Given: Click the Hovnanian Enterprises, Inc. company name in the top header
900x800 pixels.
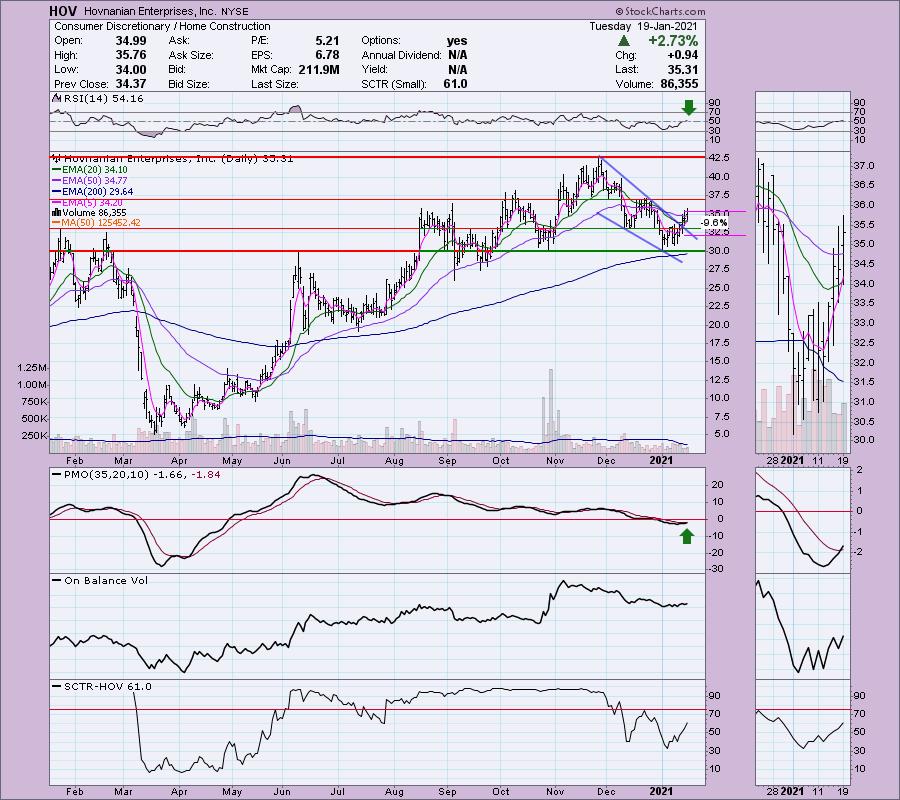Looking at the screenshot, I should (148, 11).
